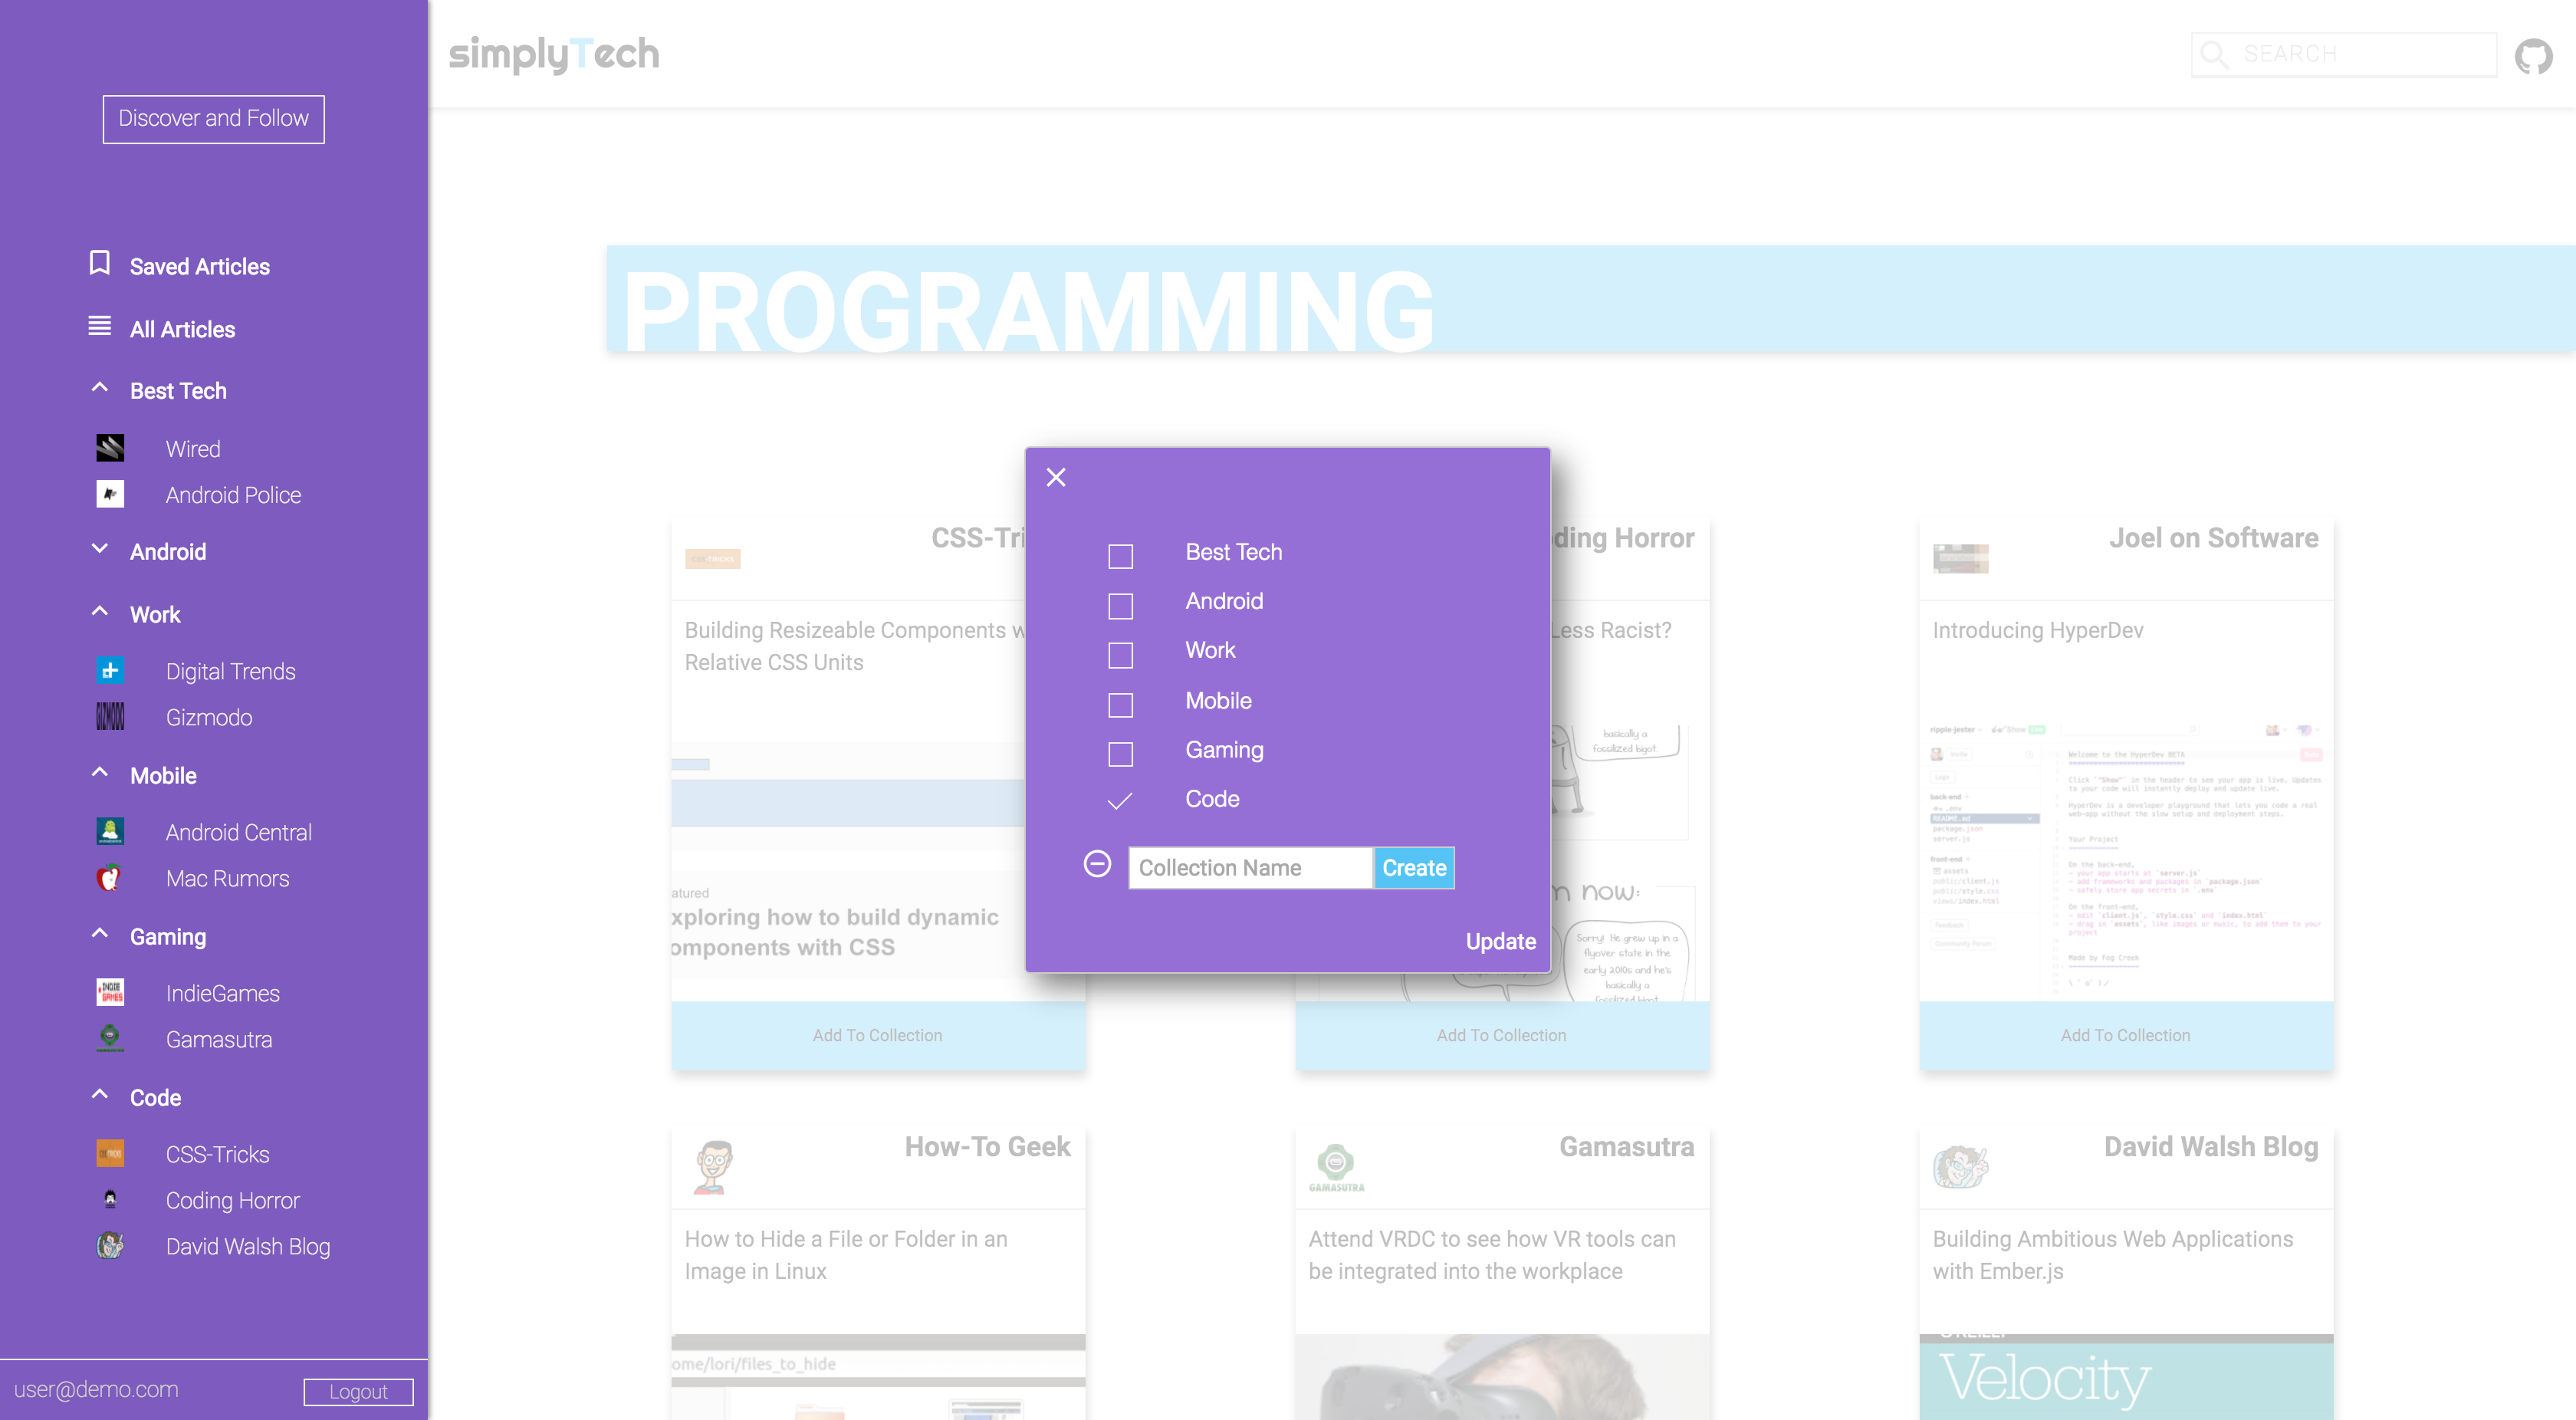Open Coding Horror feed in sidebar
This screenshot has height=1420, width=2576.
tap(232, 1200)
